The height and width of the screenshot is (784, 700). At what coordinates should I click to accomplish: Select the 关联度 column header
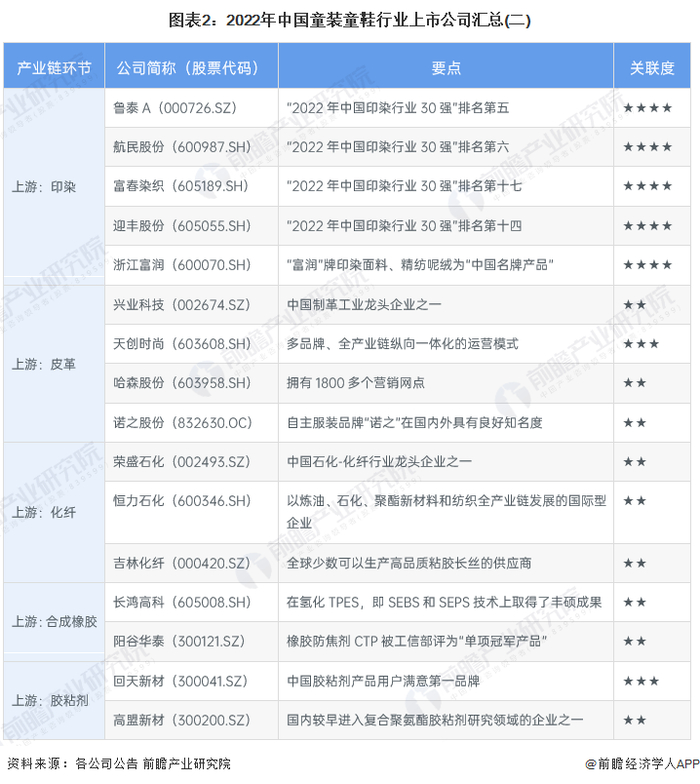652,66
